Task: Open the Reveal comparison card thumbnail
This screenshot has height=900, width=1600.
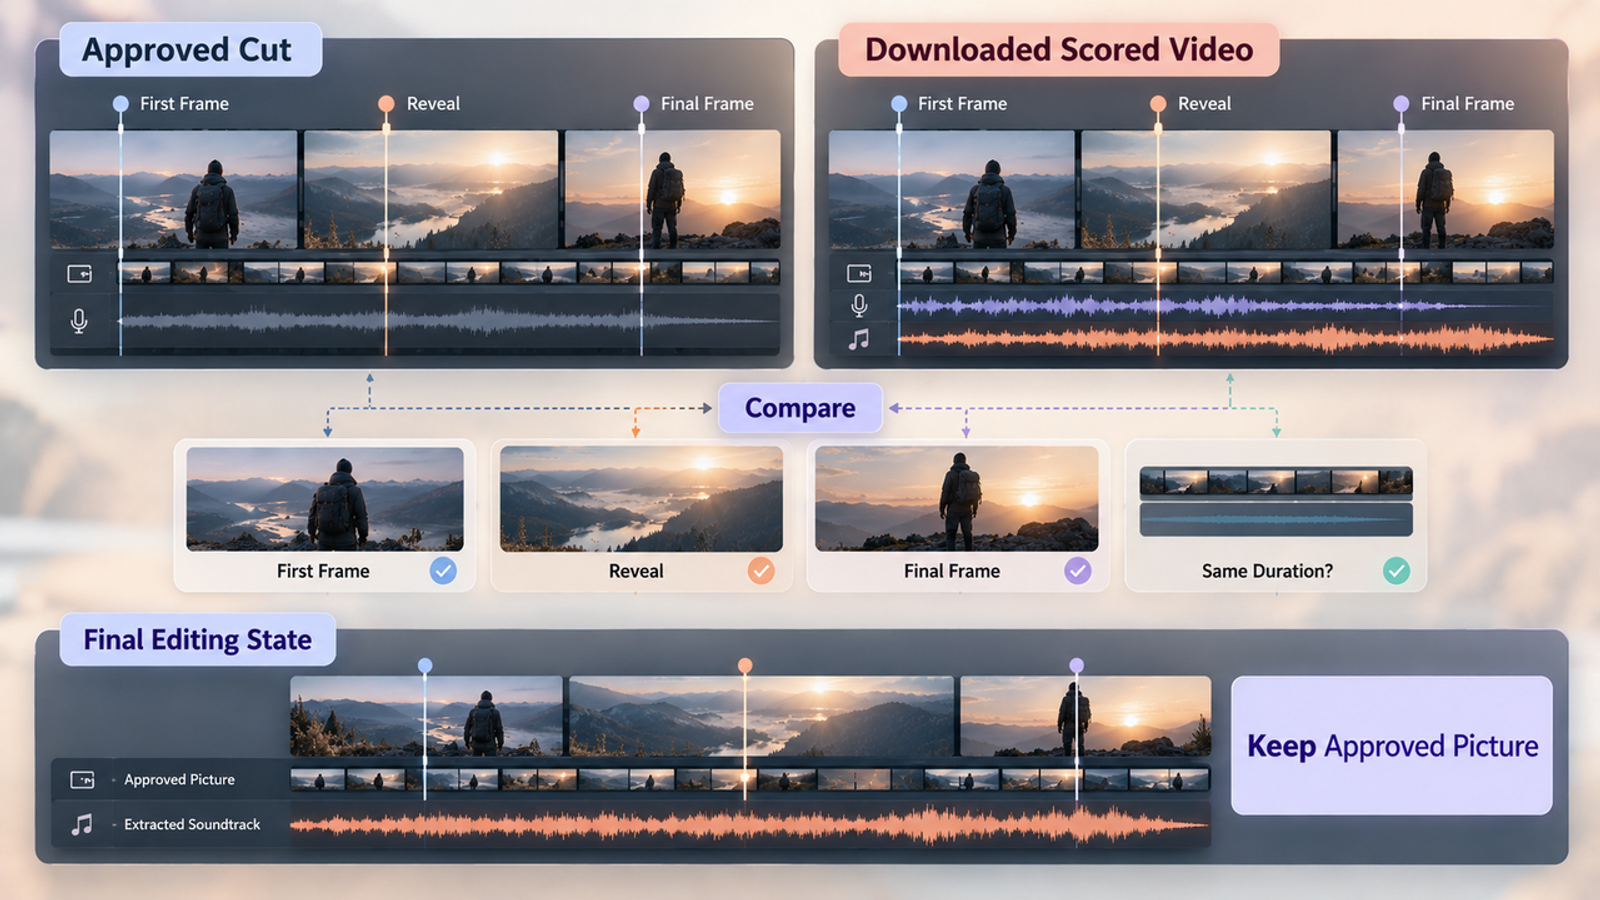Action: tap(641, 499)
